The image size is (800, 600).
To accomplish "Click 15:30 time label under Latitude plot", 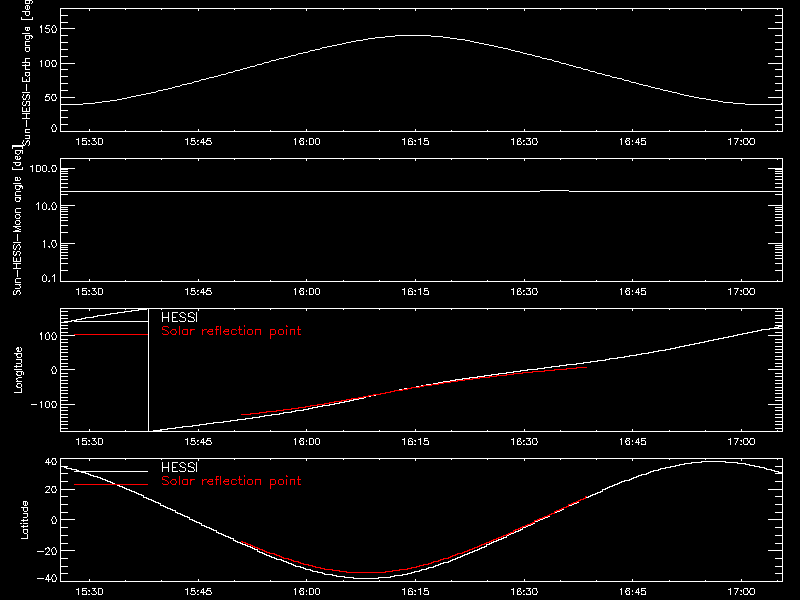I will (x=89, y=591).
